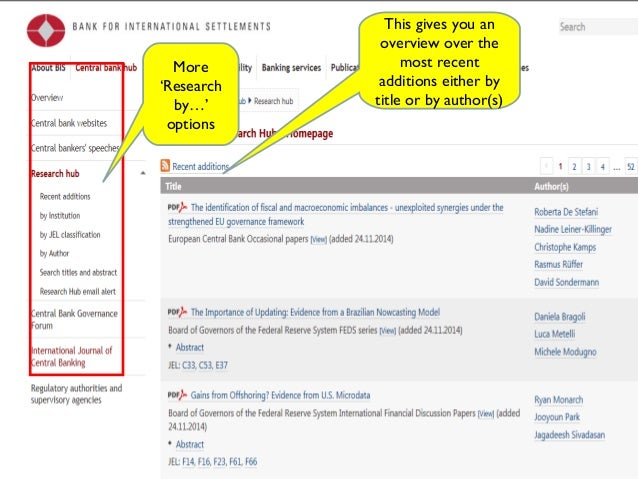Open author Roberta De Stefani
This screenshot has height=479, width=638.
[566, 212]
